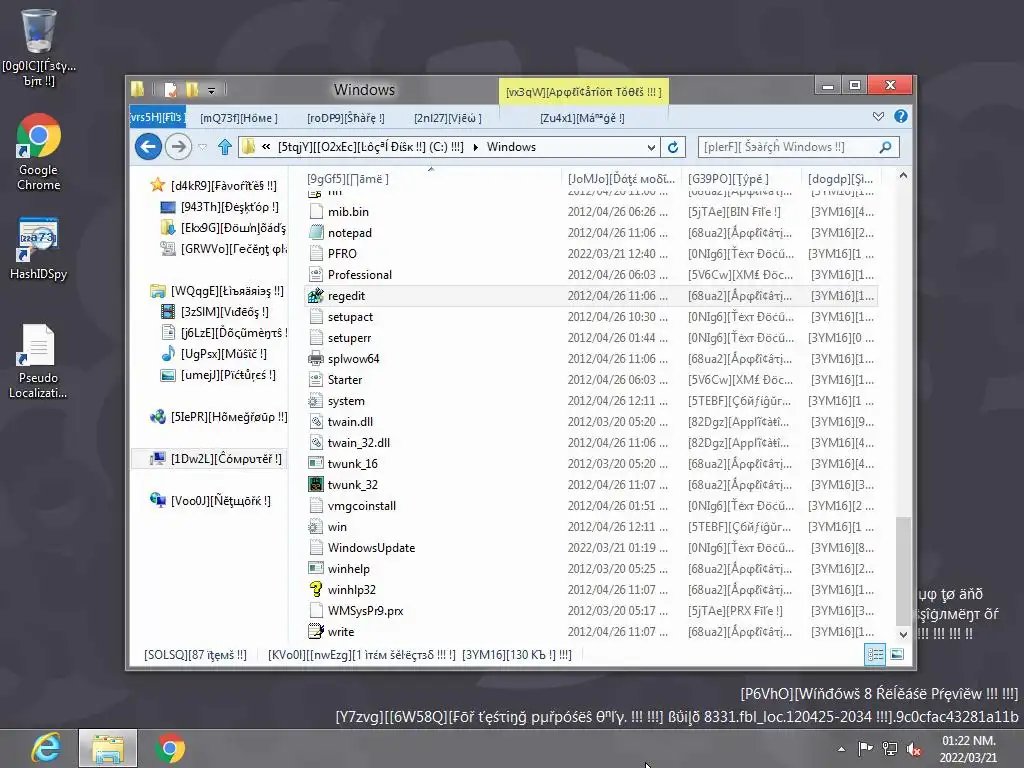Open the Share ribbon tab
This screenshot has width=1024, height=768.
[x=345, y=118]
